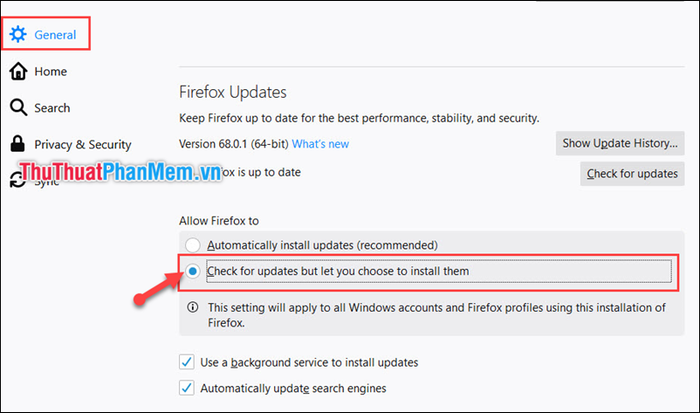
Task: Click 'Check for updates but let you choose' label
Action: coord(338,271)
